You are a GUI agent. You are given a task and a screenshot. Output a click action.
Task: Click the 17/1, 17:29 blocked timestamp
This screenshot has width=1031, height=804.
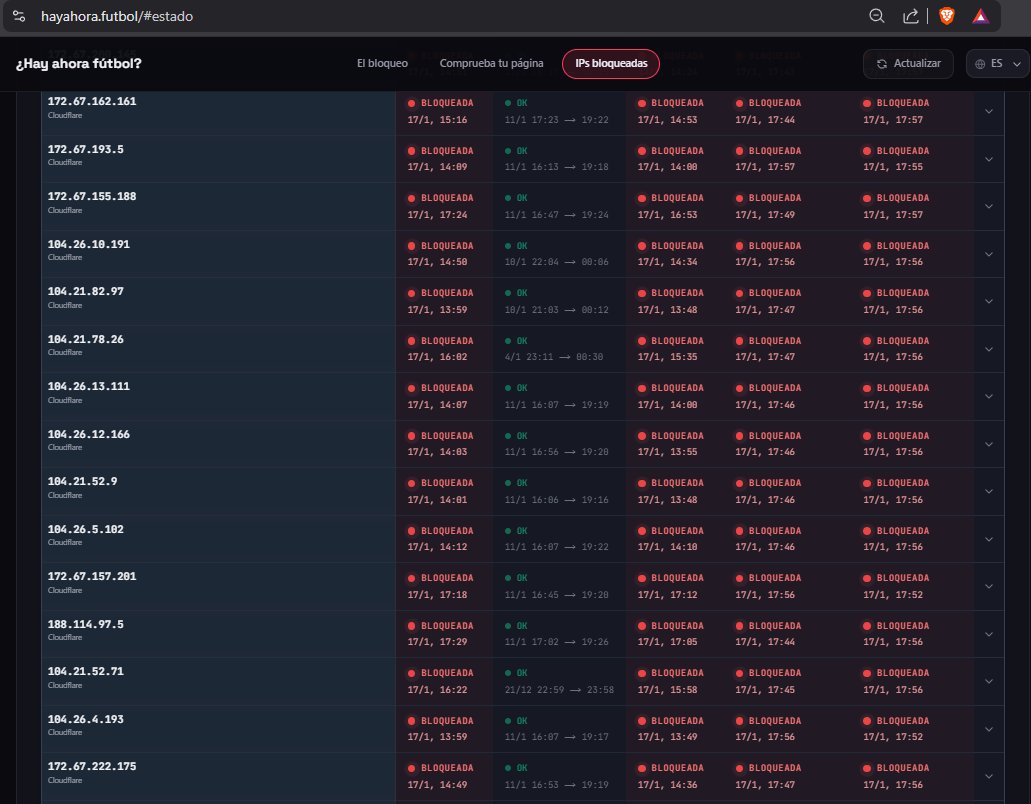437,642
